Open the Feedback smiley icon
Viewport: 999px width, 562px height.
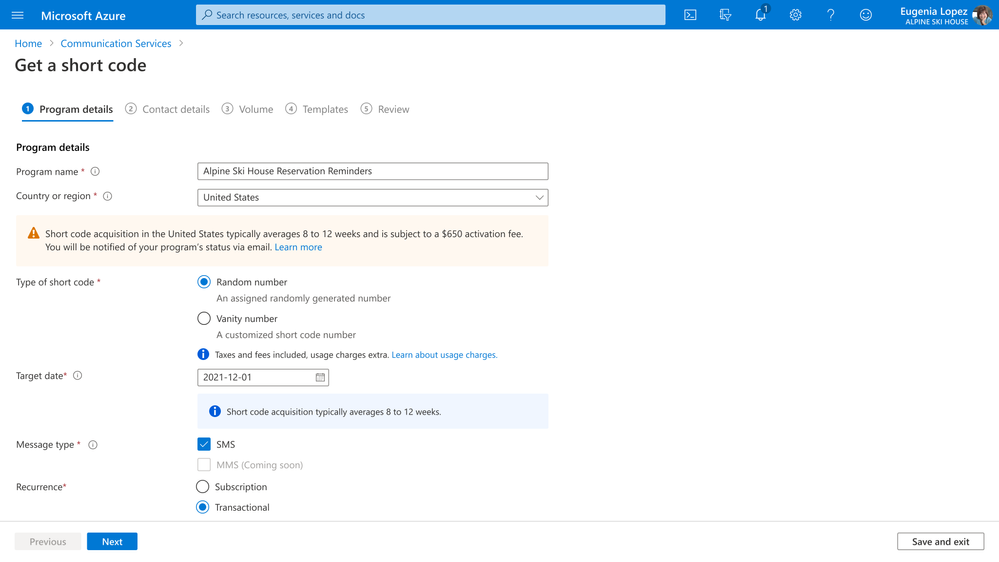click(865, 15)
